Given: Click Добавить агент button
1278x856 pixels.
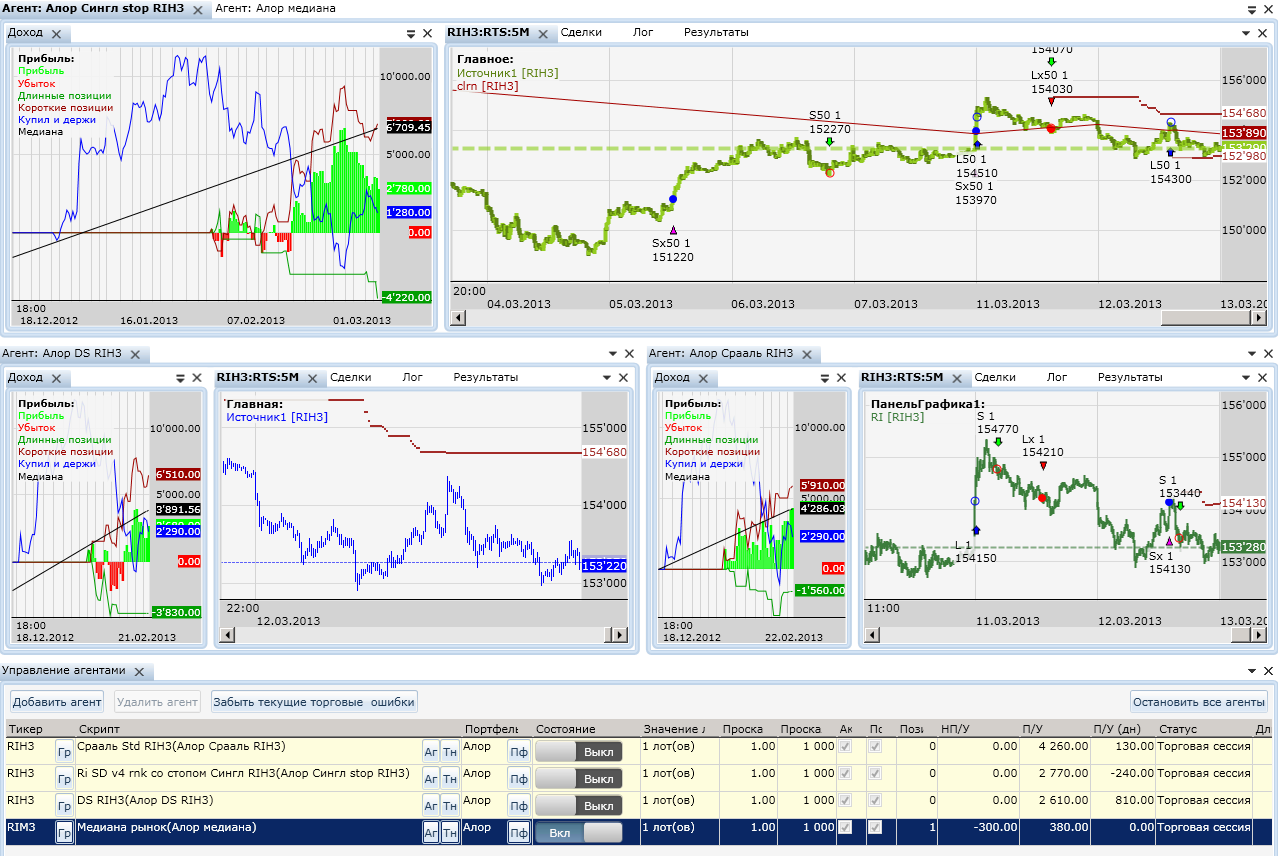Looking at the screenshot, I should 57,702.
